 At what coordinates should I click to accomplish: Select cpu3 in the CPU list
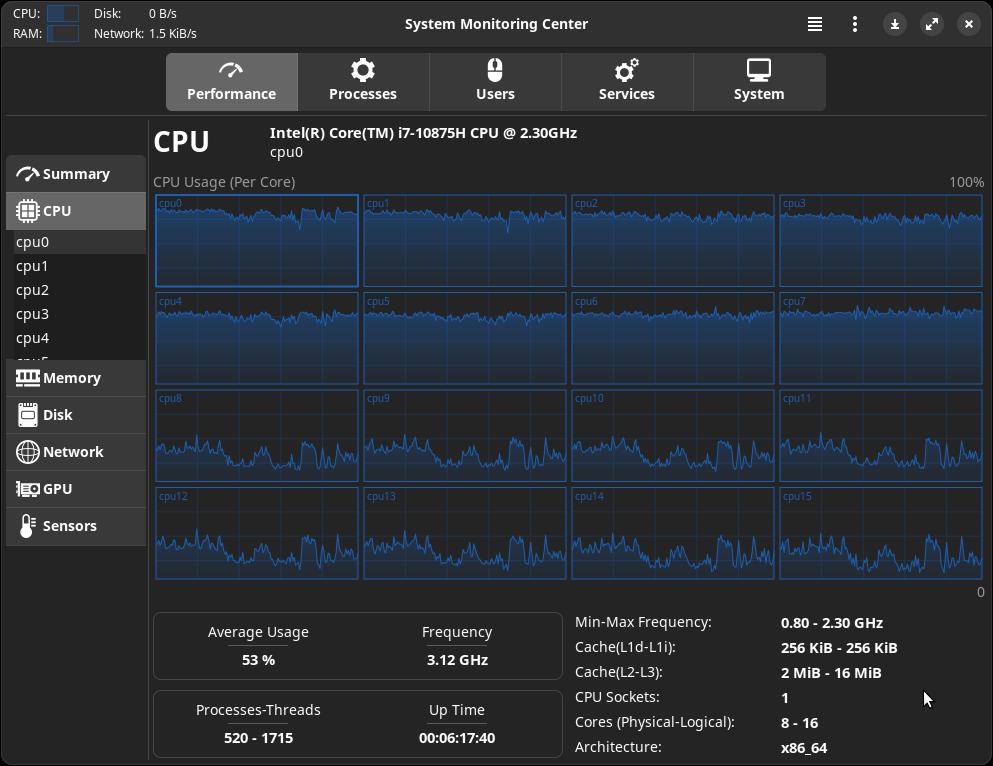click(32, 314)
